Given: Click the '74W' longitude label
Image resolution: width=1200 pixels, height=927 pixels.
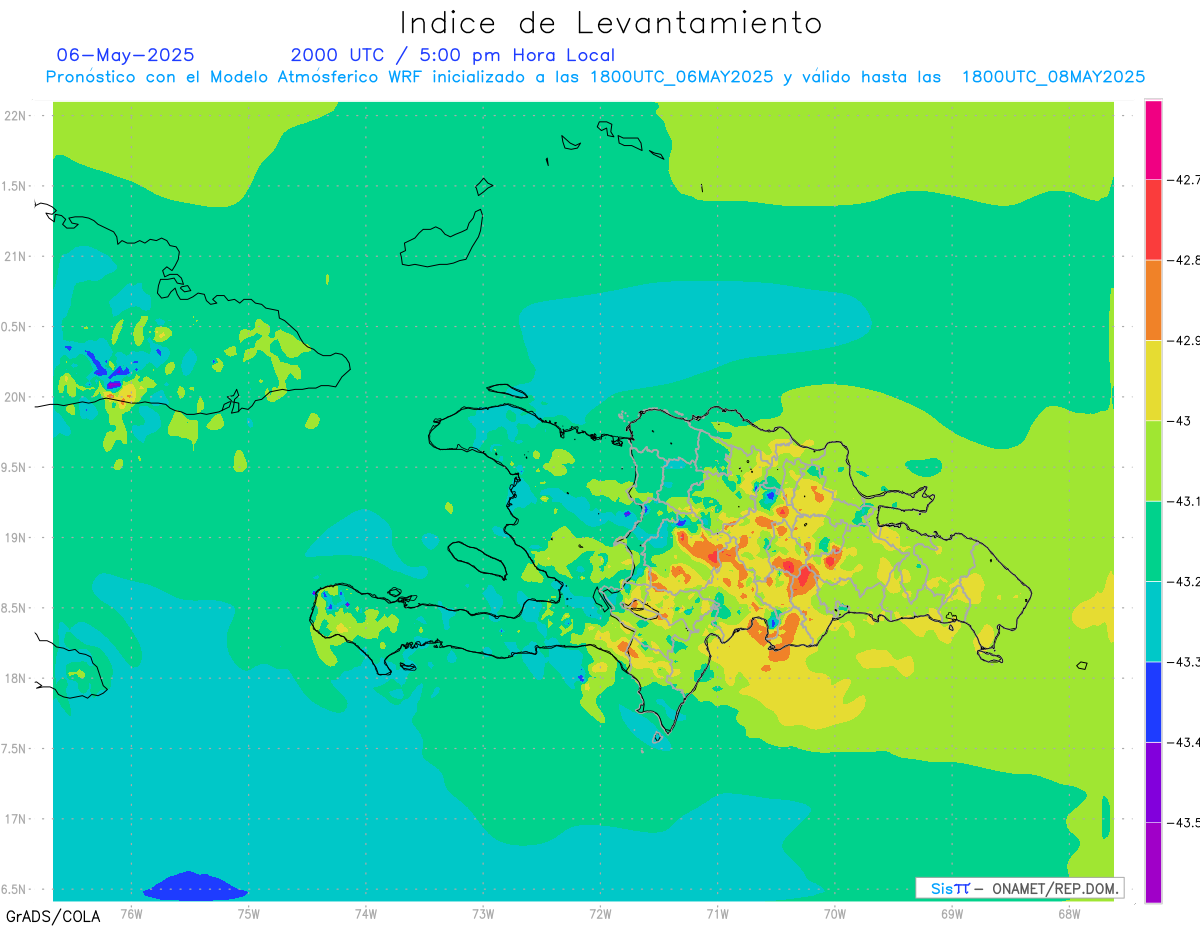Looking at the screenshot, I should coord(366,913).
